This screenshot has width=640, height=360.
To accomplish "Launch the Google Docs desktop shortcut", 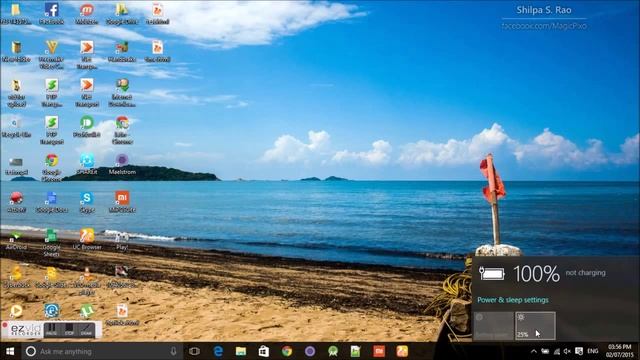I will pos(51,202).
